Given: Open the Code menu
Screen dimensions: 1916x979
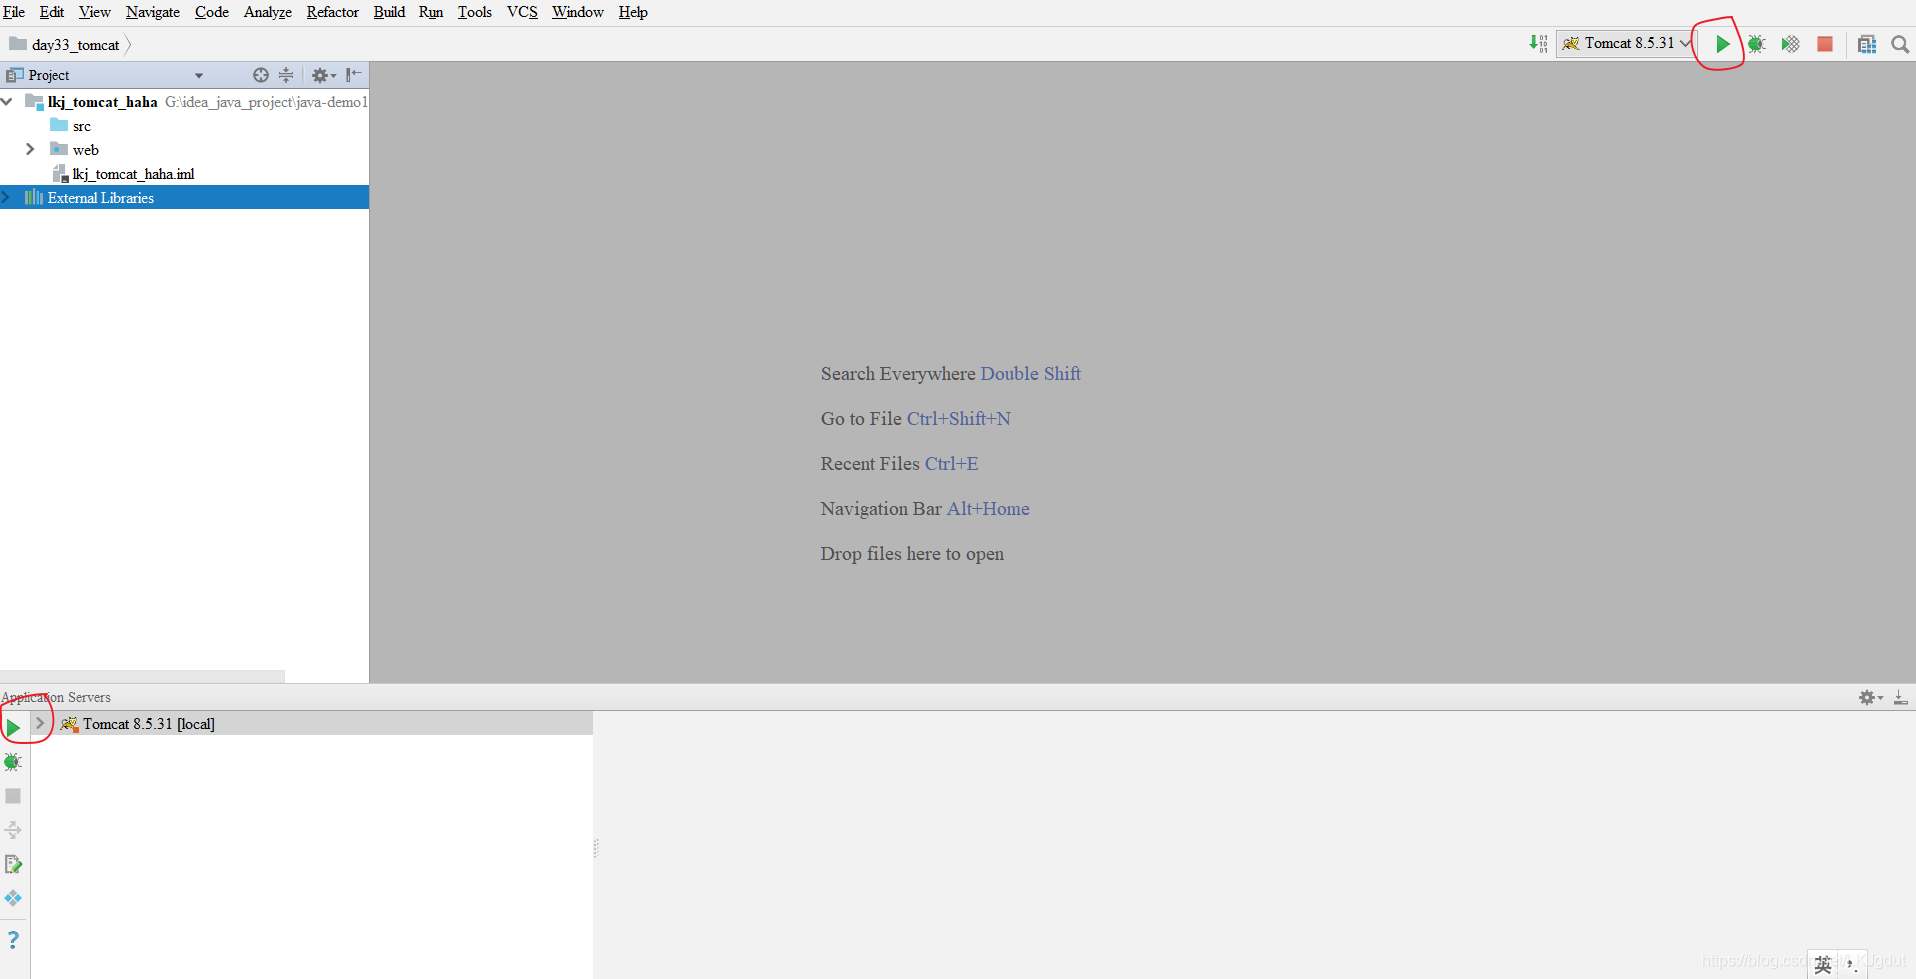Looking at the screenshot, I should (x=212, y=12).
